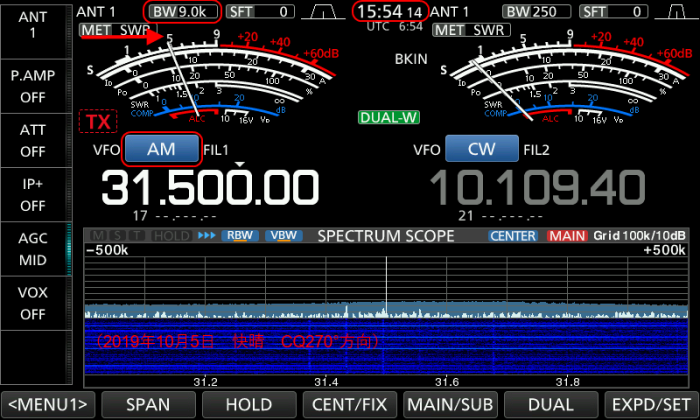Tap the SPECTRUM SCOPE title

(386, 236)
